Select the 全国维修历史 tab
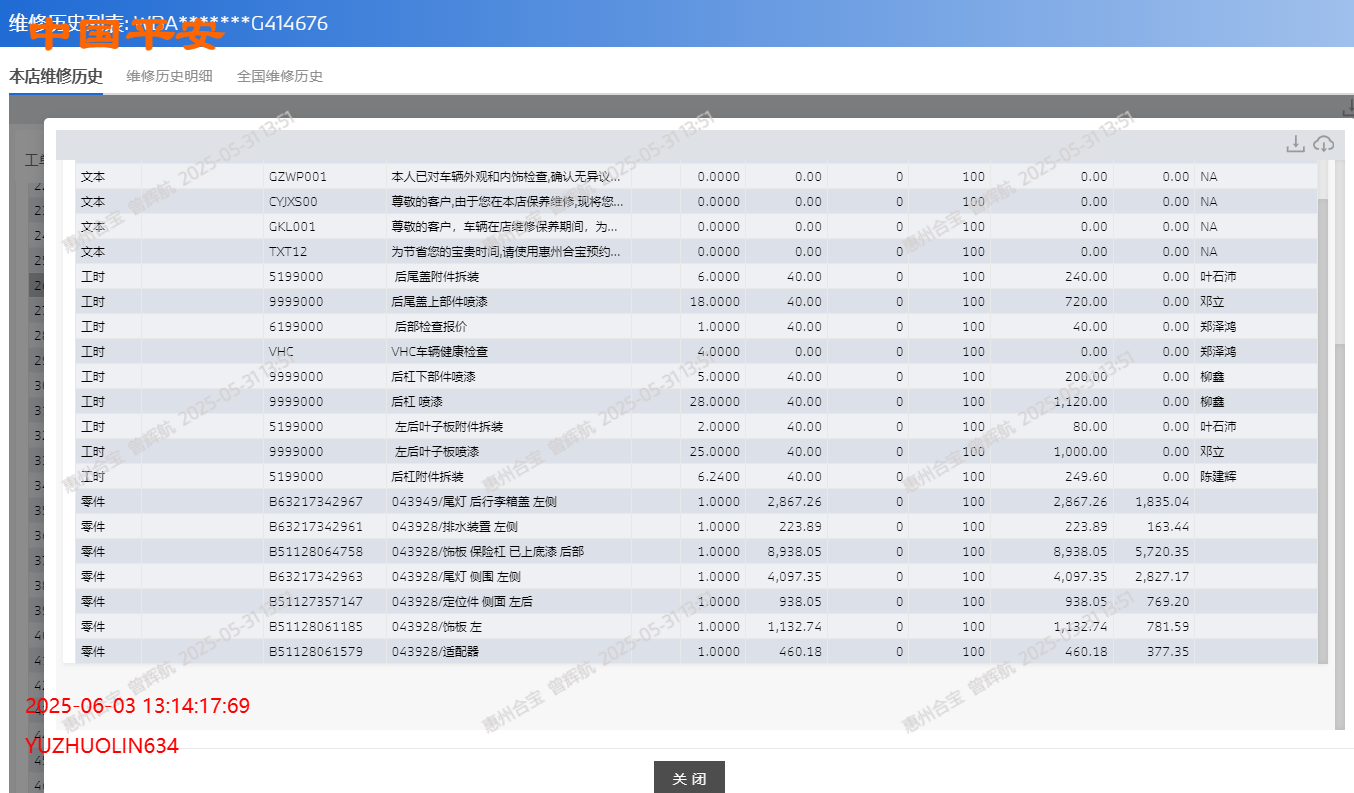This screenshot has width=1354, height=793. tap(280, 76)
